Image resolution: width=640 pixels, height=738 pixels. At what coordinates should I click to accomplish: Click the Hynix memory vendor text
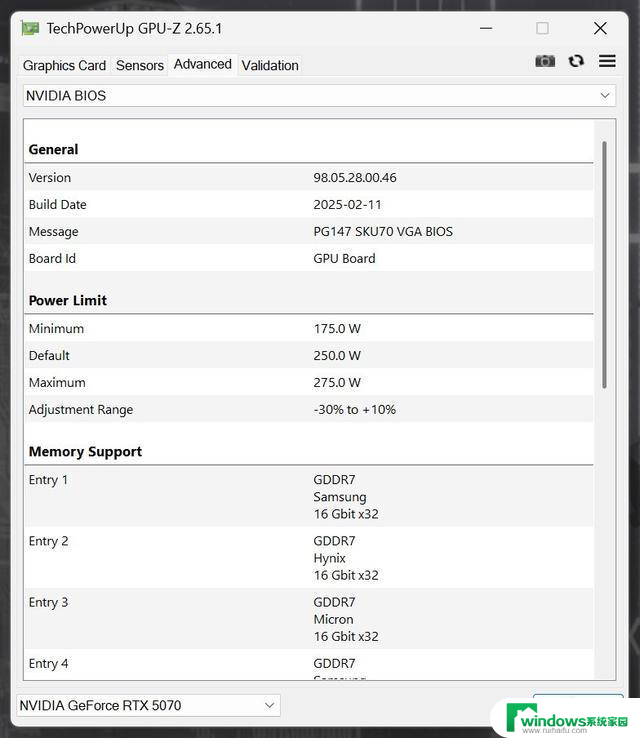[x=329, y=558]
